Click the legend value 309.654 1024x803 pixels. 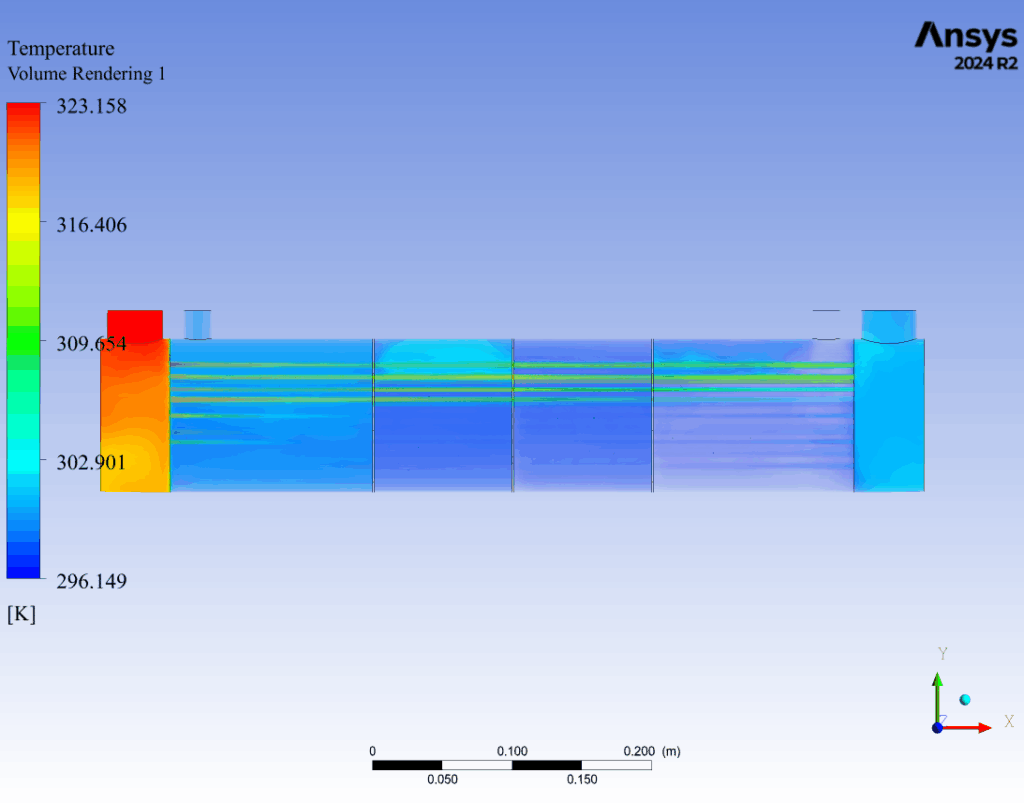(x=90, y=343)
